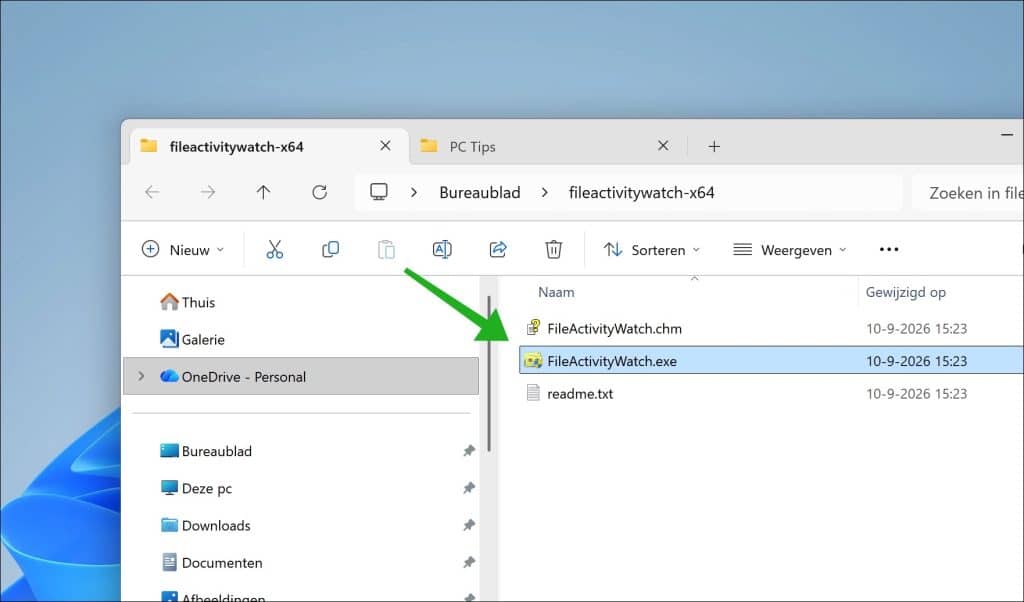The height and width of the screenshot is (602, 1024).
Task: Click the Zoeken search field
Action: tap(968, 193)
